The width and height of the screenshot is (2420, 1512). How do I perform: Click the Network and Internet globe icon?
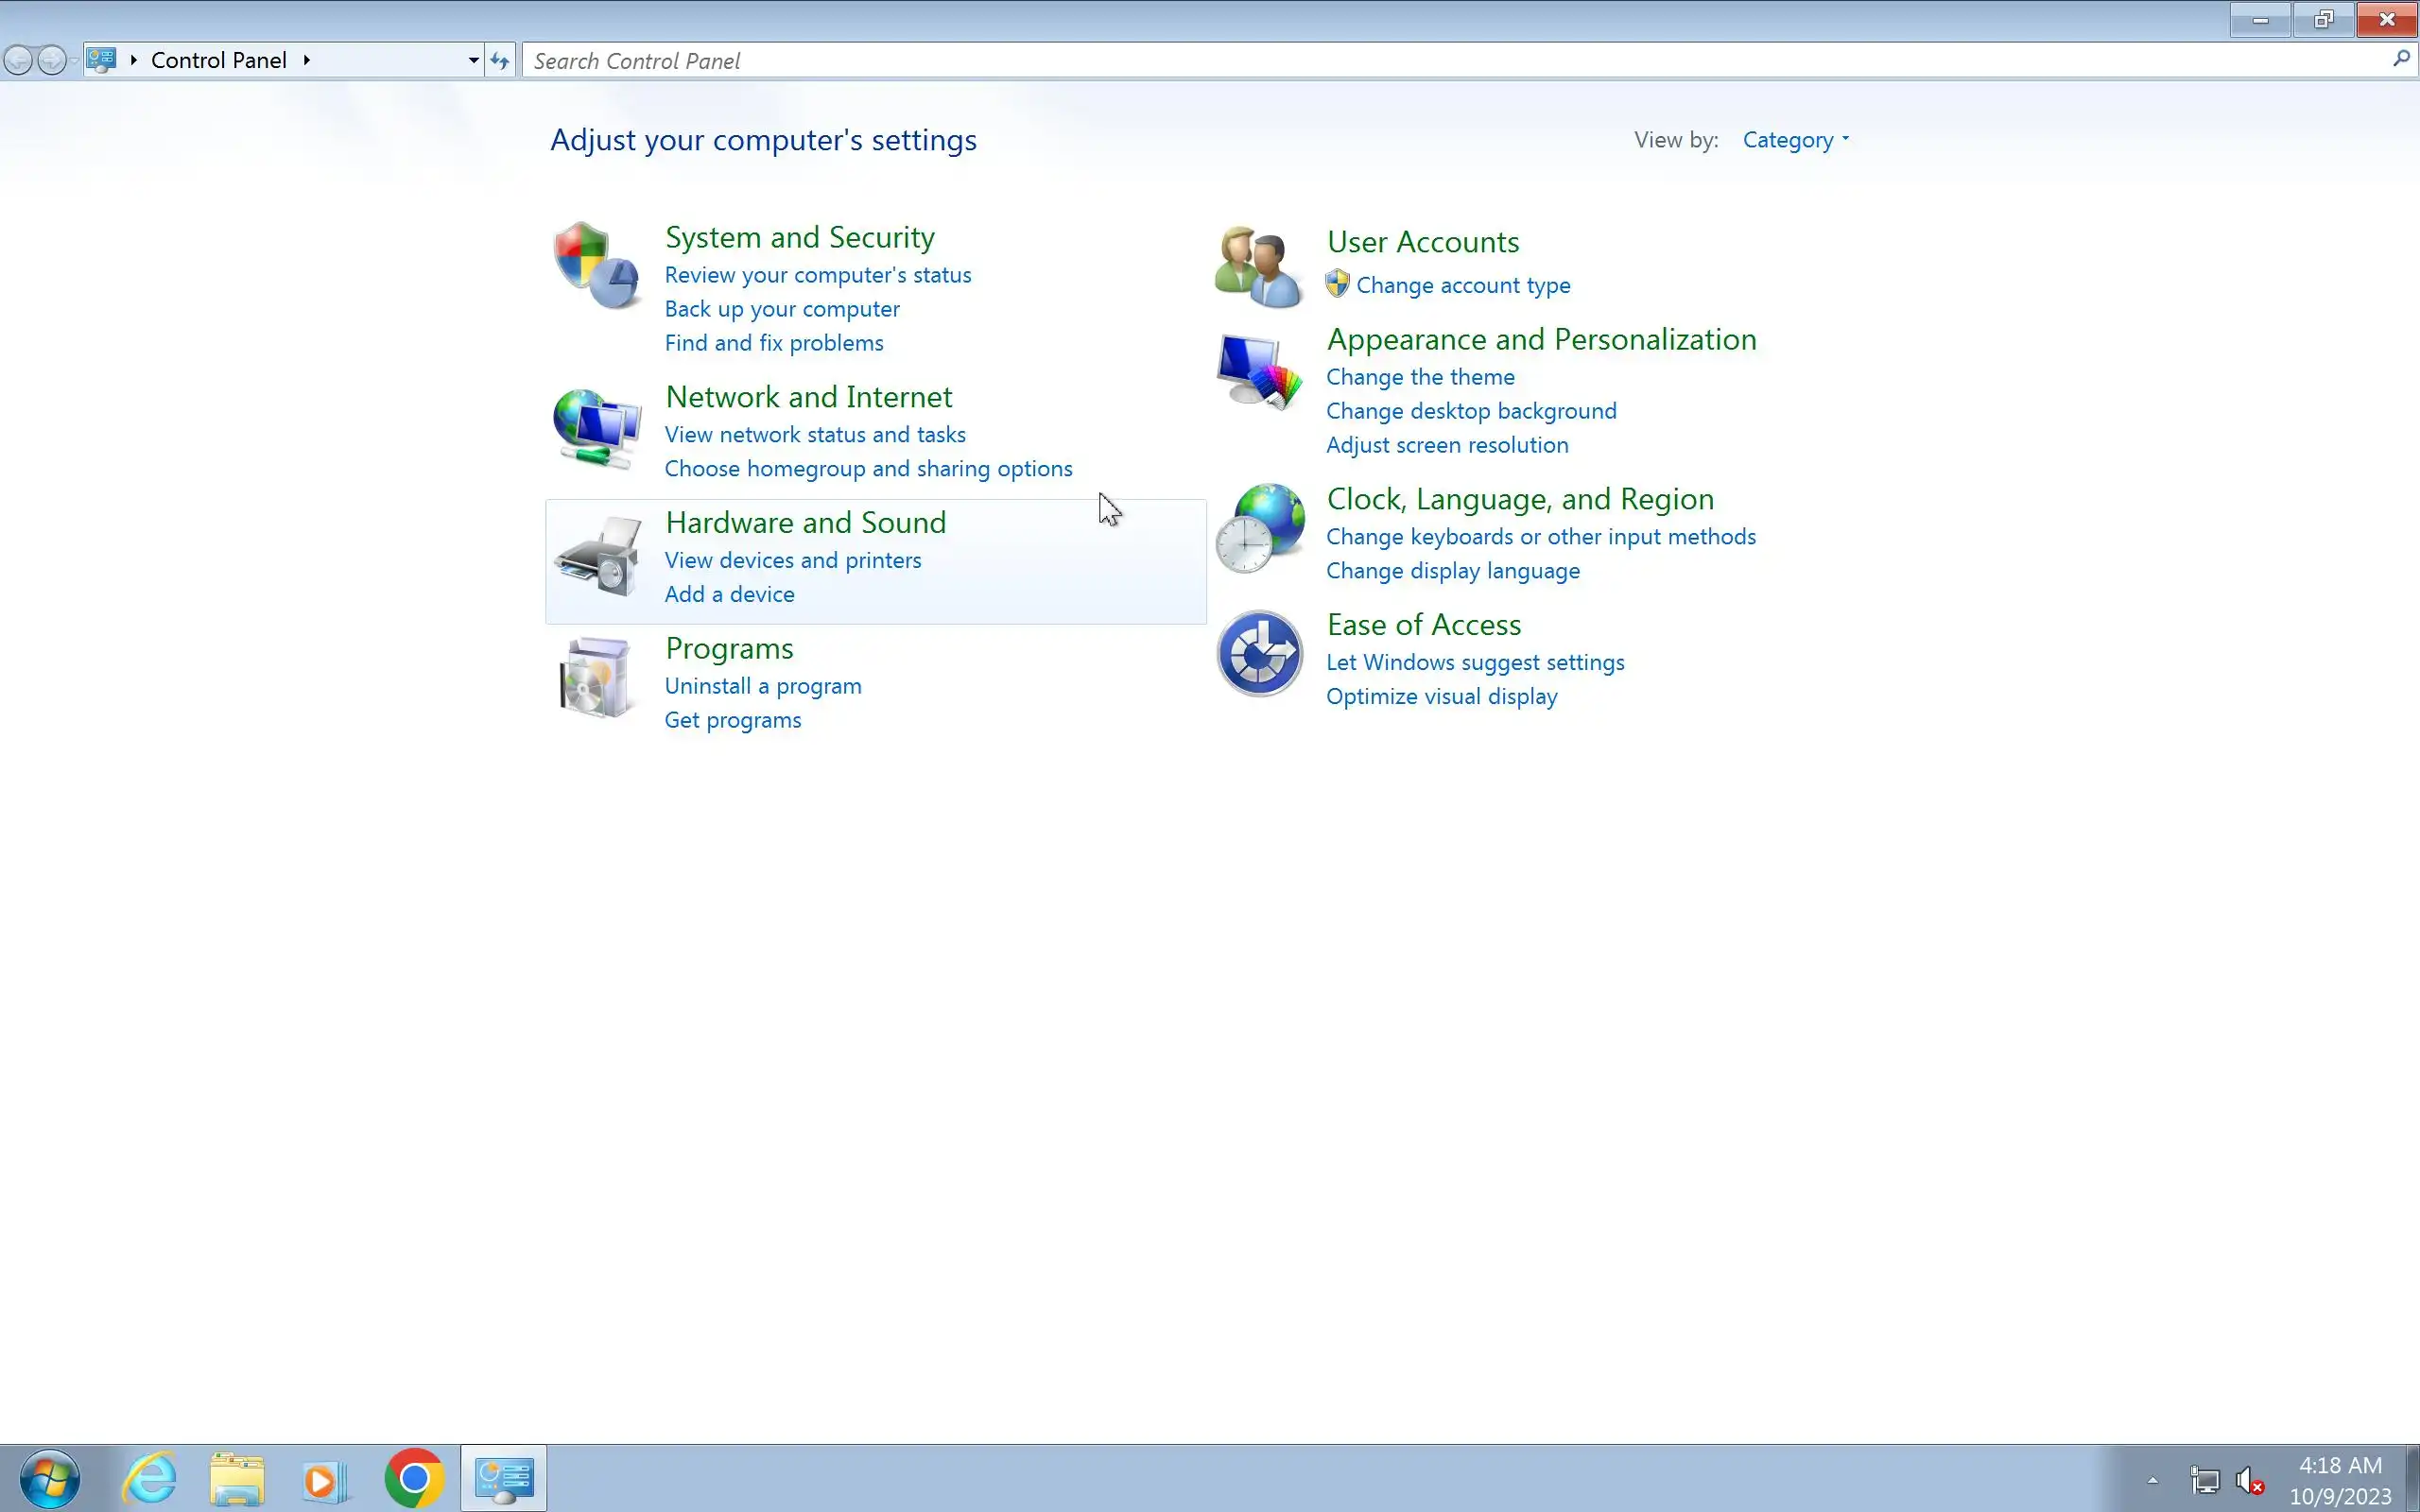pos(597,428)
